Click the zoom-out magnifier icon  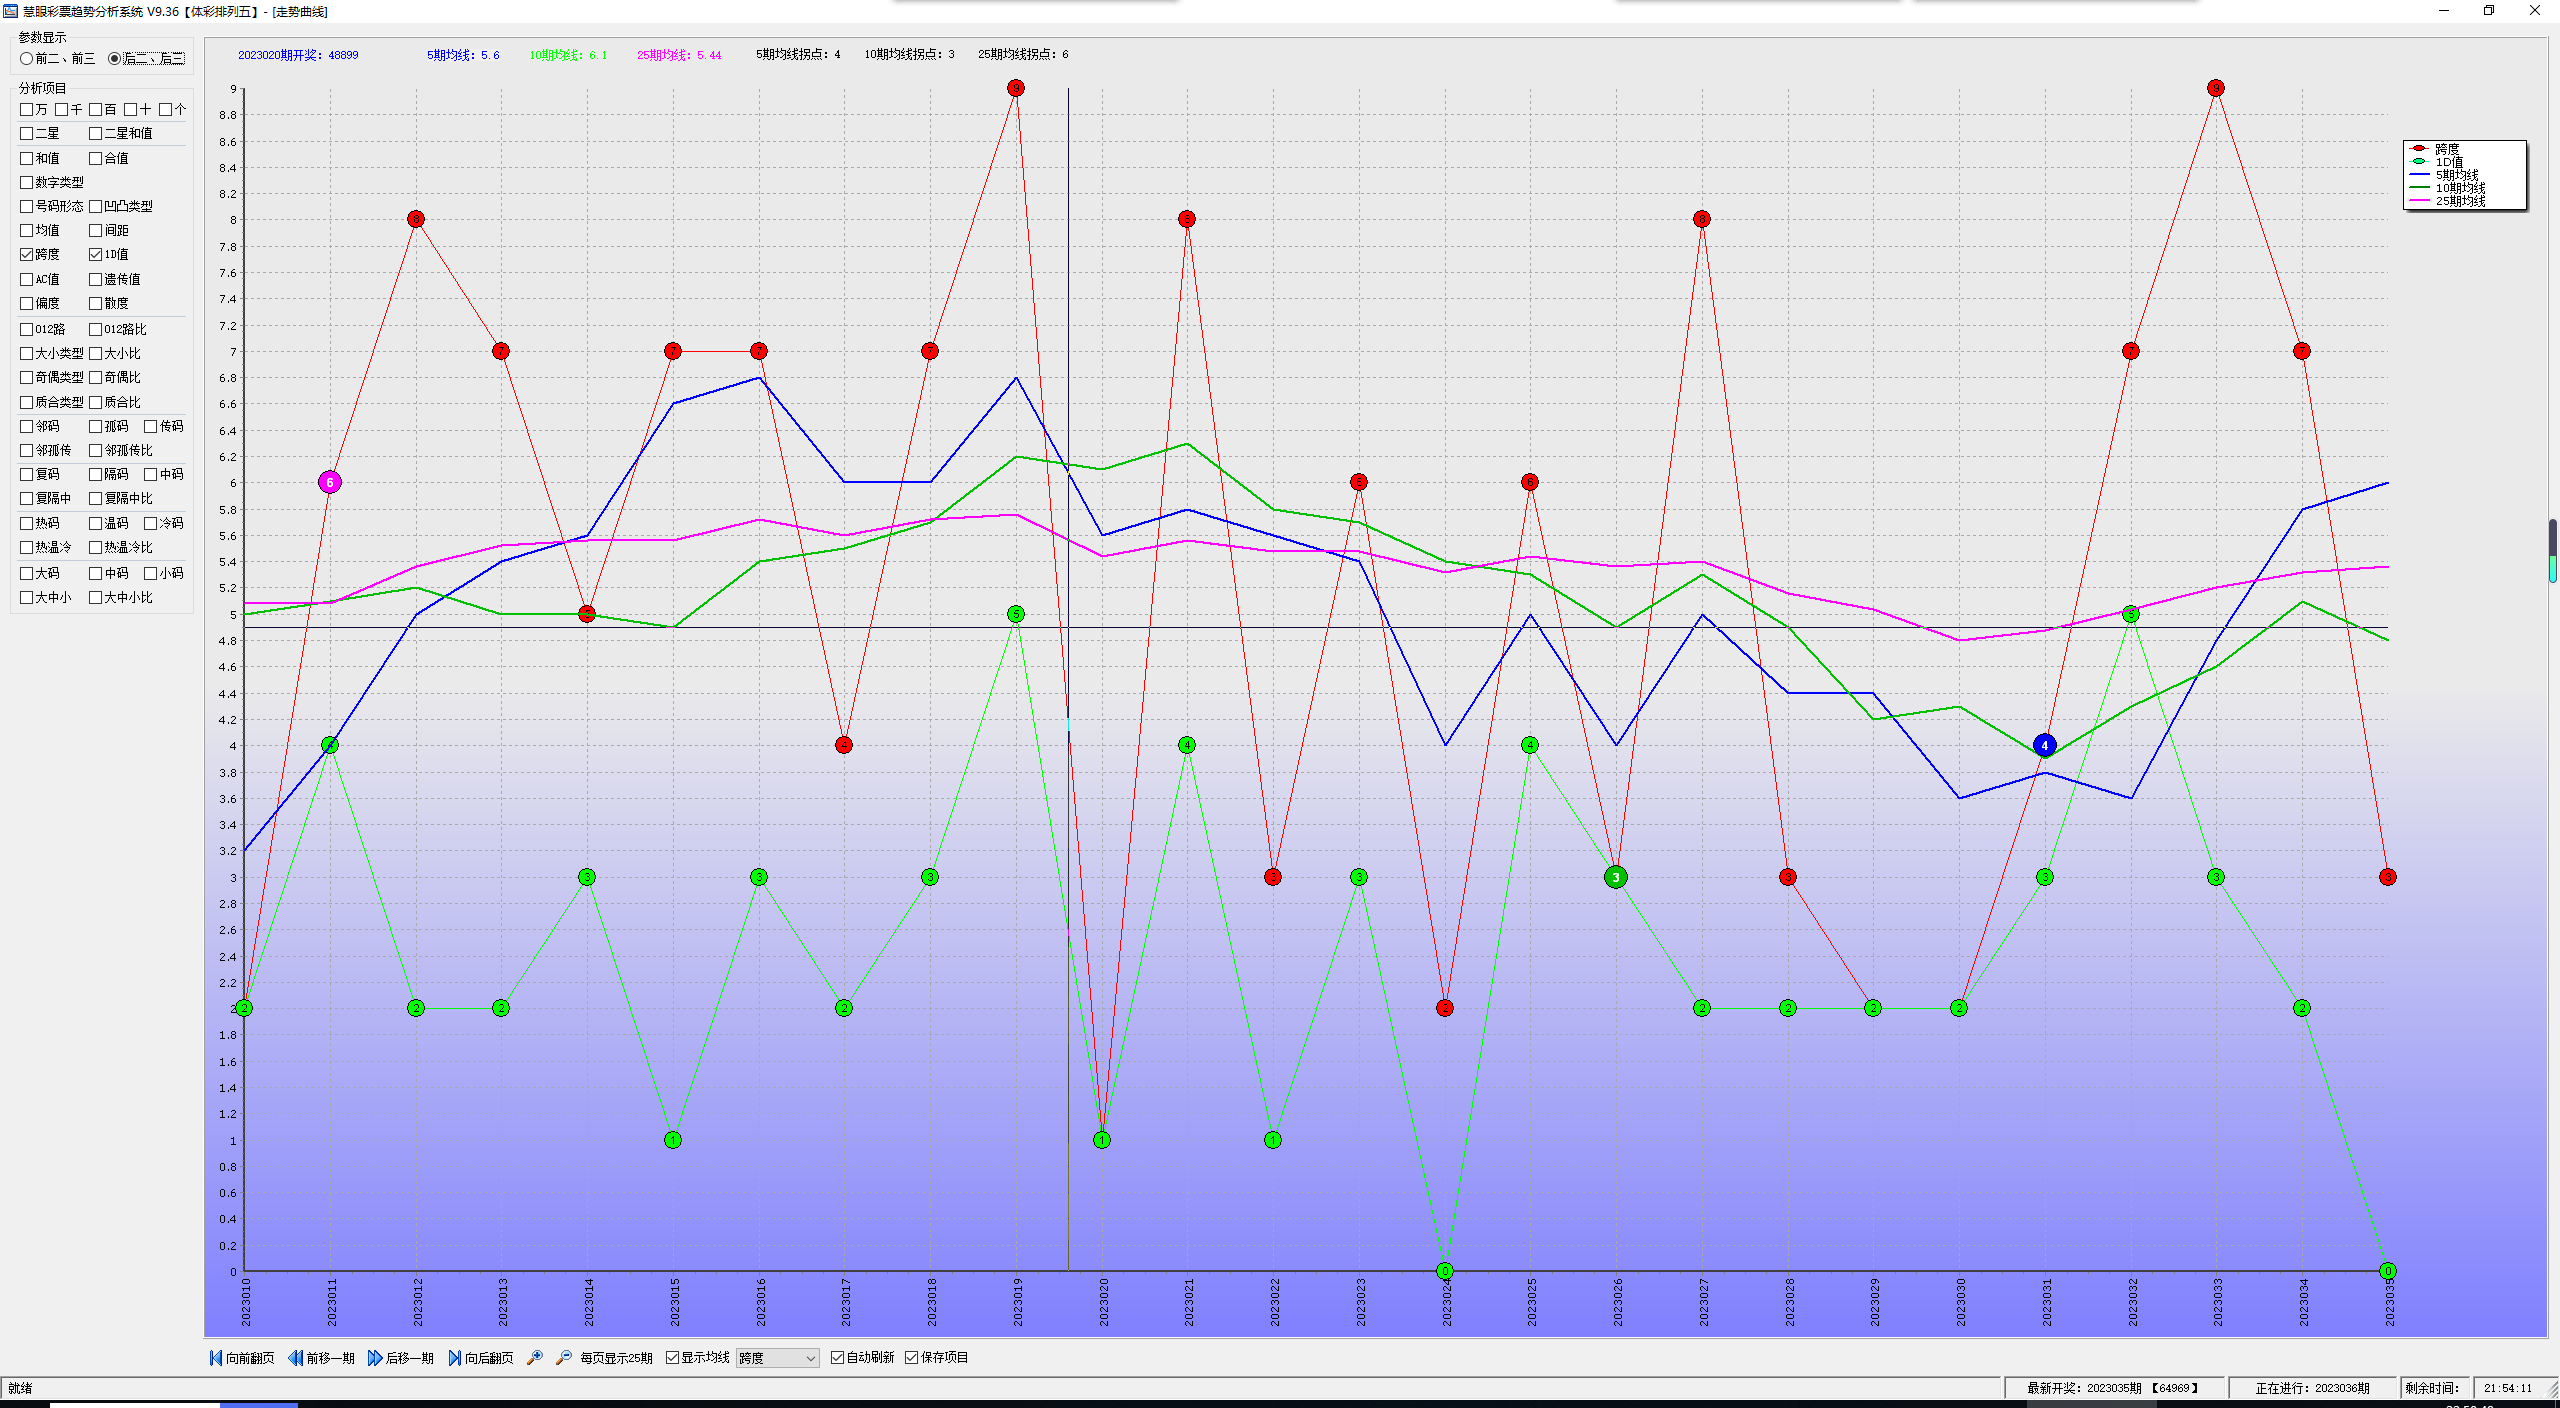click(564, 1357)
